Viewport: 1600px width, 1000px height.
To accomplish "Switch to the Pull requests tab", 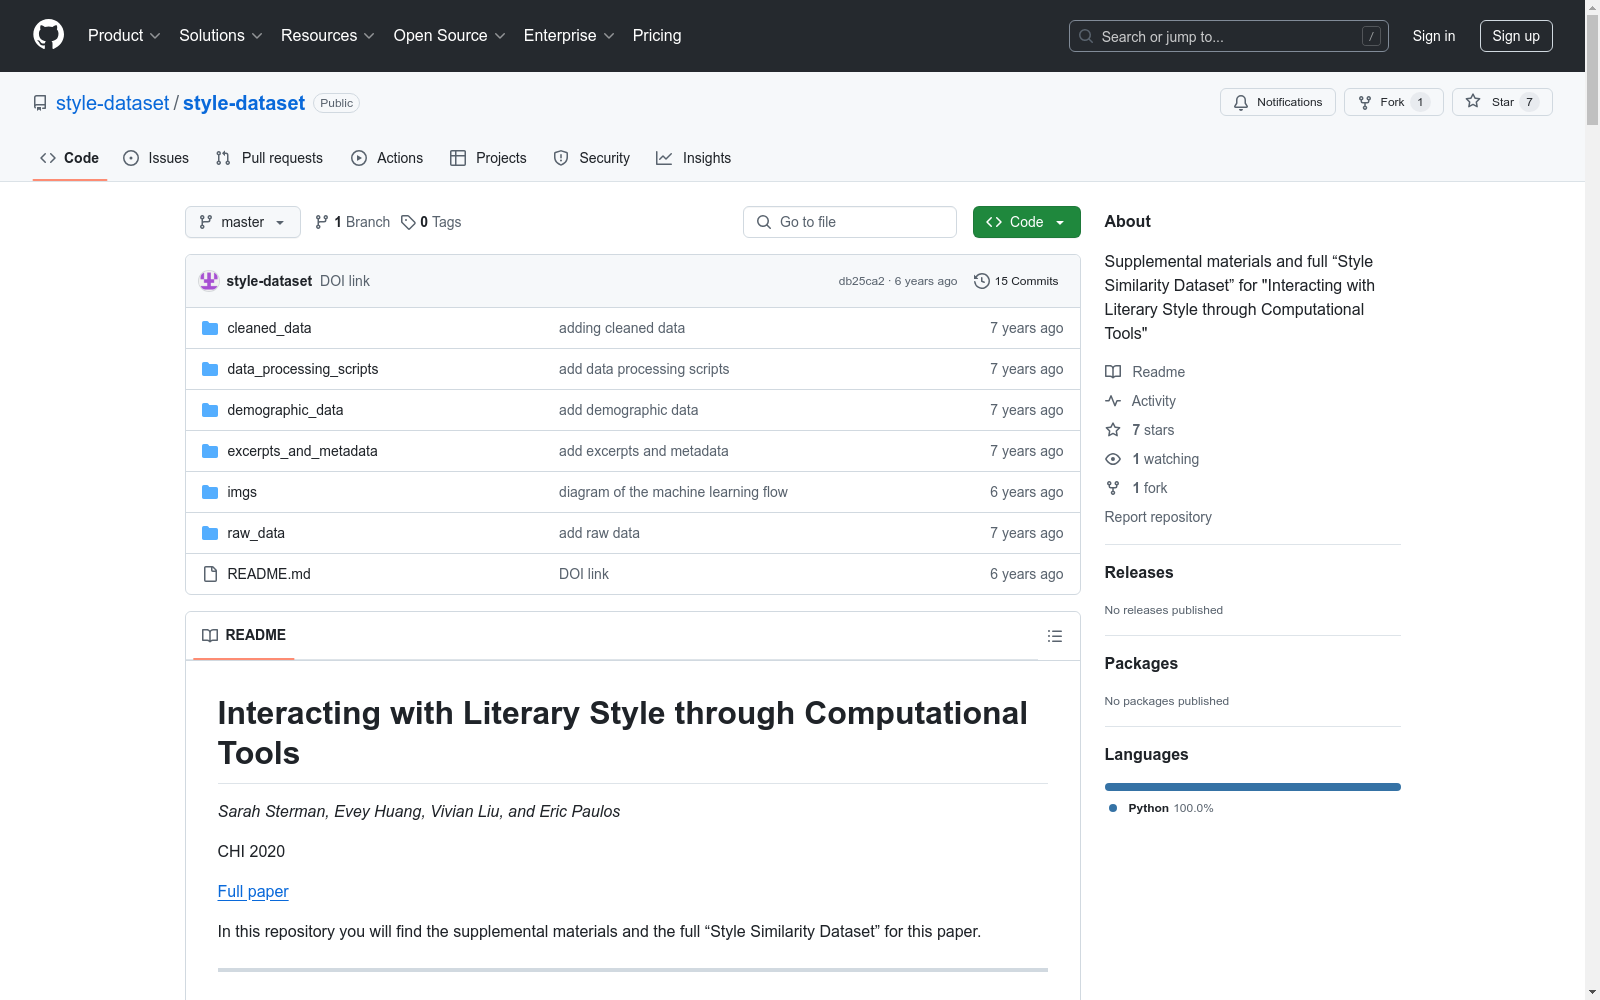I will coord(269,158).
